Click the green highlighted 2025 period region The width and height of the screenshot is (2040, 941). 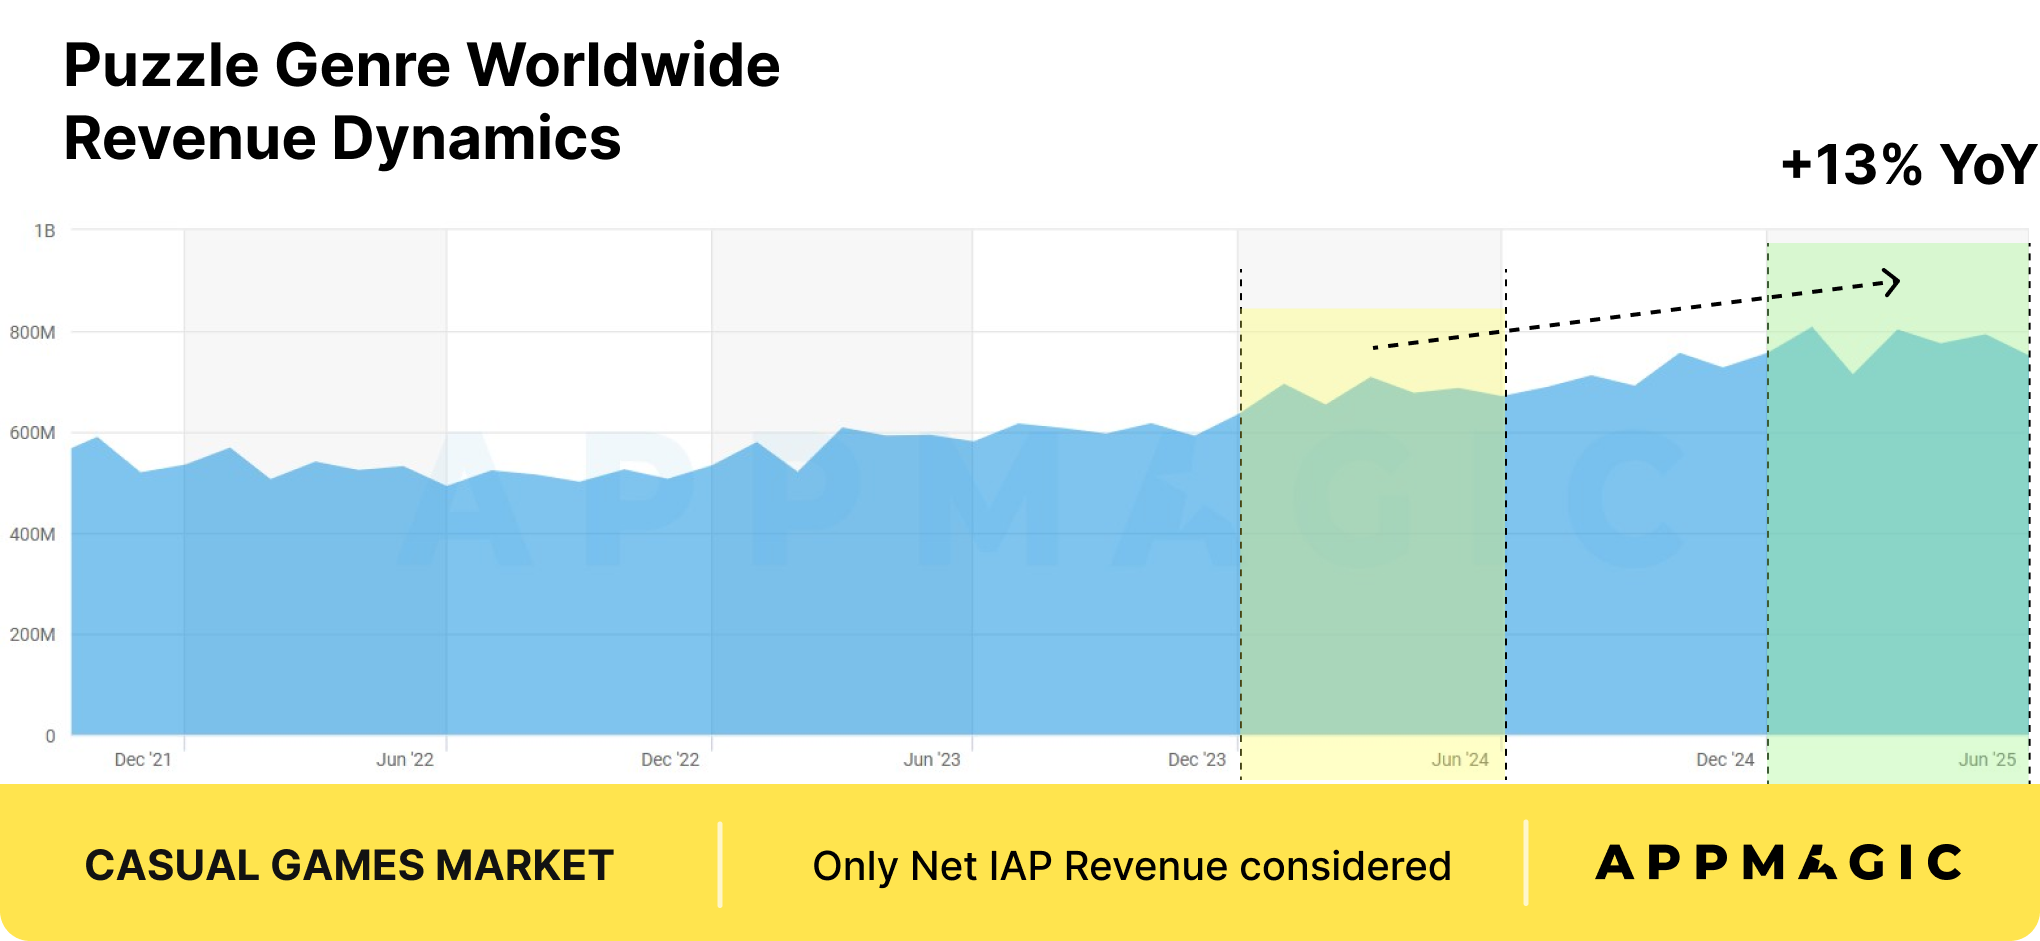1898,512
